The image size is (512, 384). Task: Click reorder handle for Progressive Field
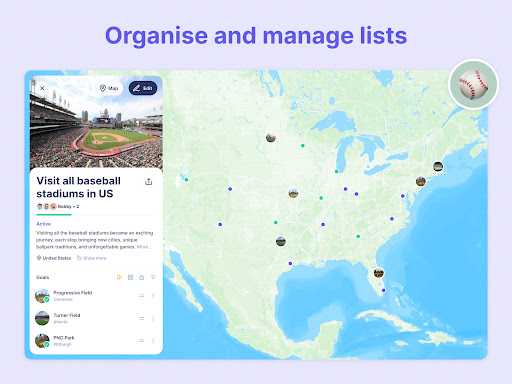pos(142,296)
